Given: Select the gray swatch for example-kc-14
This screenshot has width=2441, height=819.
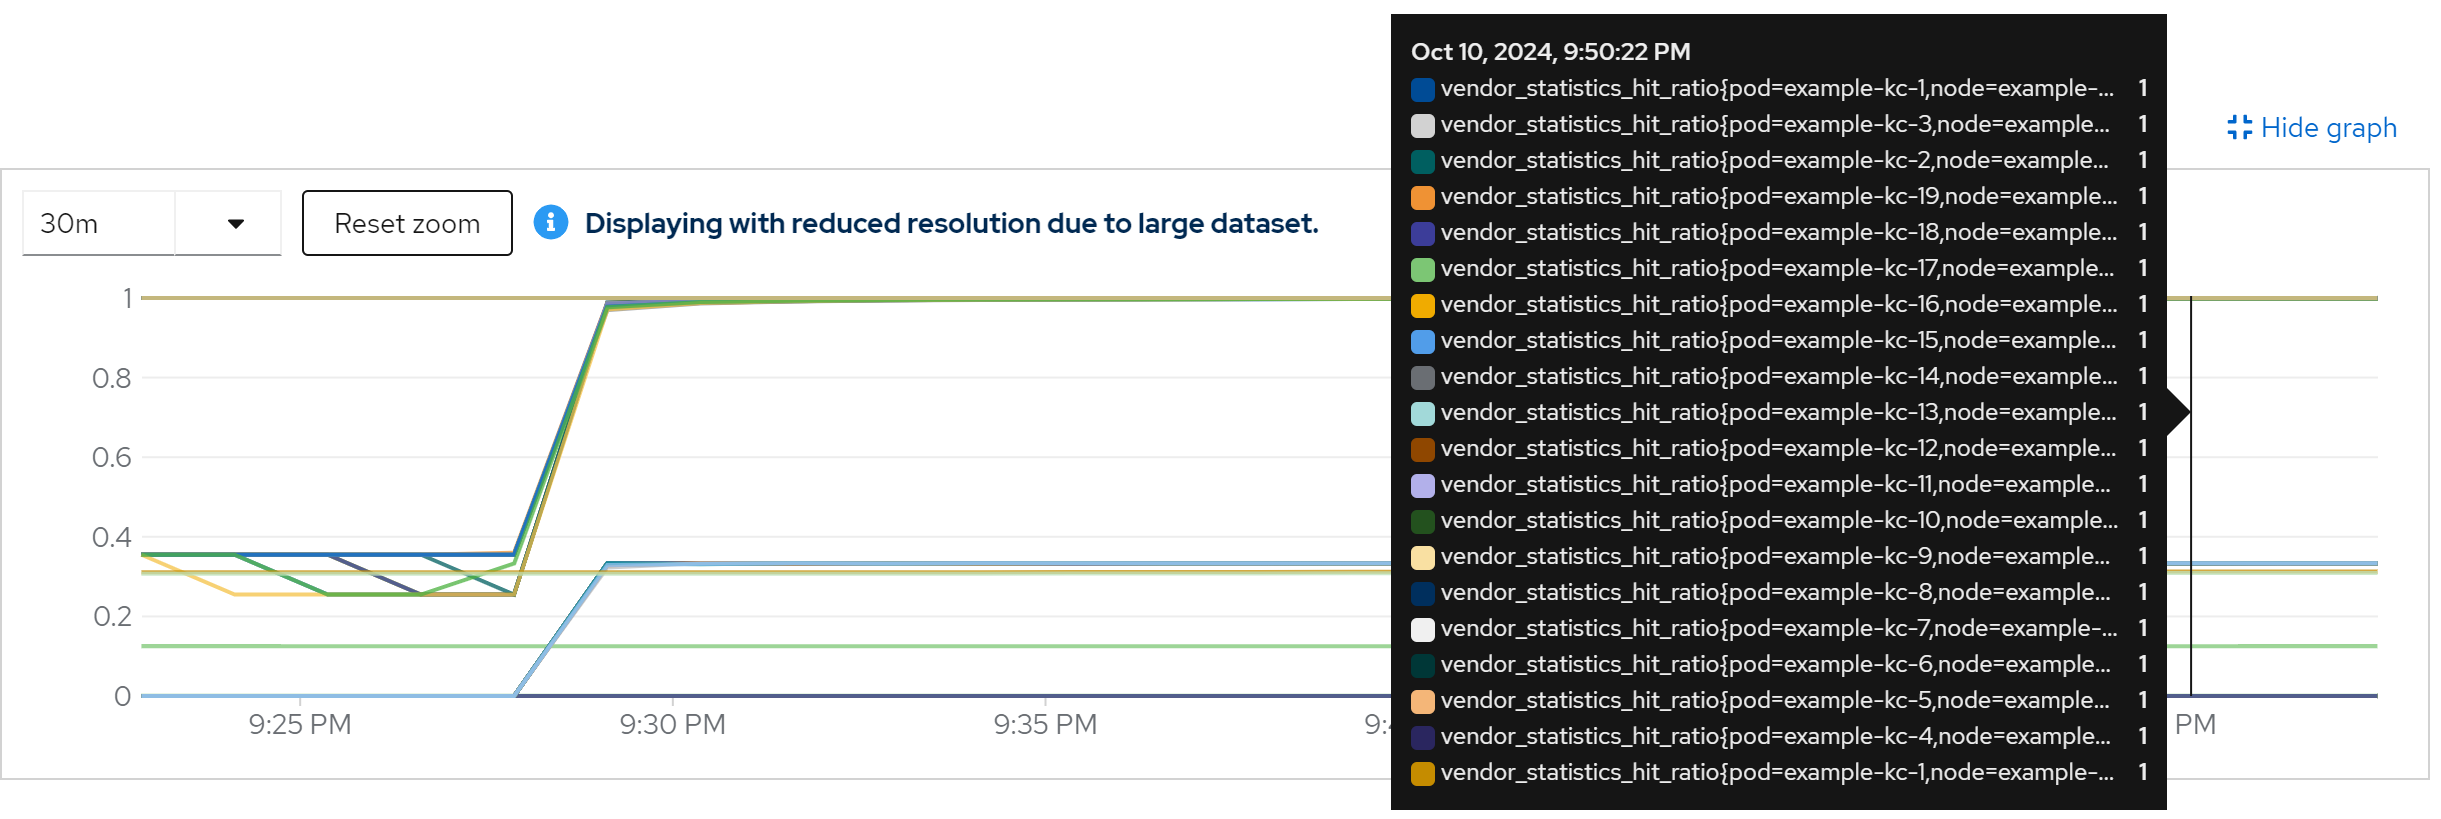Looking at the screenshot, I should pyautogui.click(x=1422, y=378).
